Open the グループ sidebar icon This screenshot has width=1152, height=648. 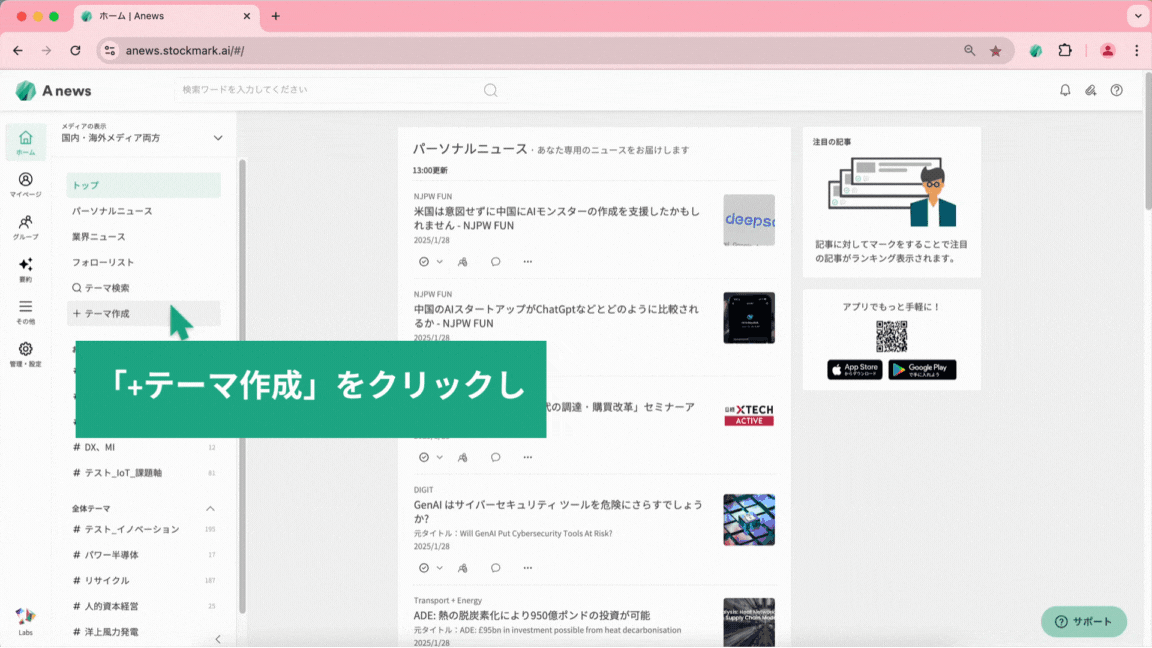[25, 227]
